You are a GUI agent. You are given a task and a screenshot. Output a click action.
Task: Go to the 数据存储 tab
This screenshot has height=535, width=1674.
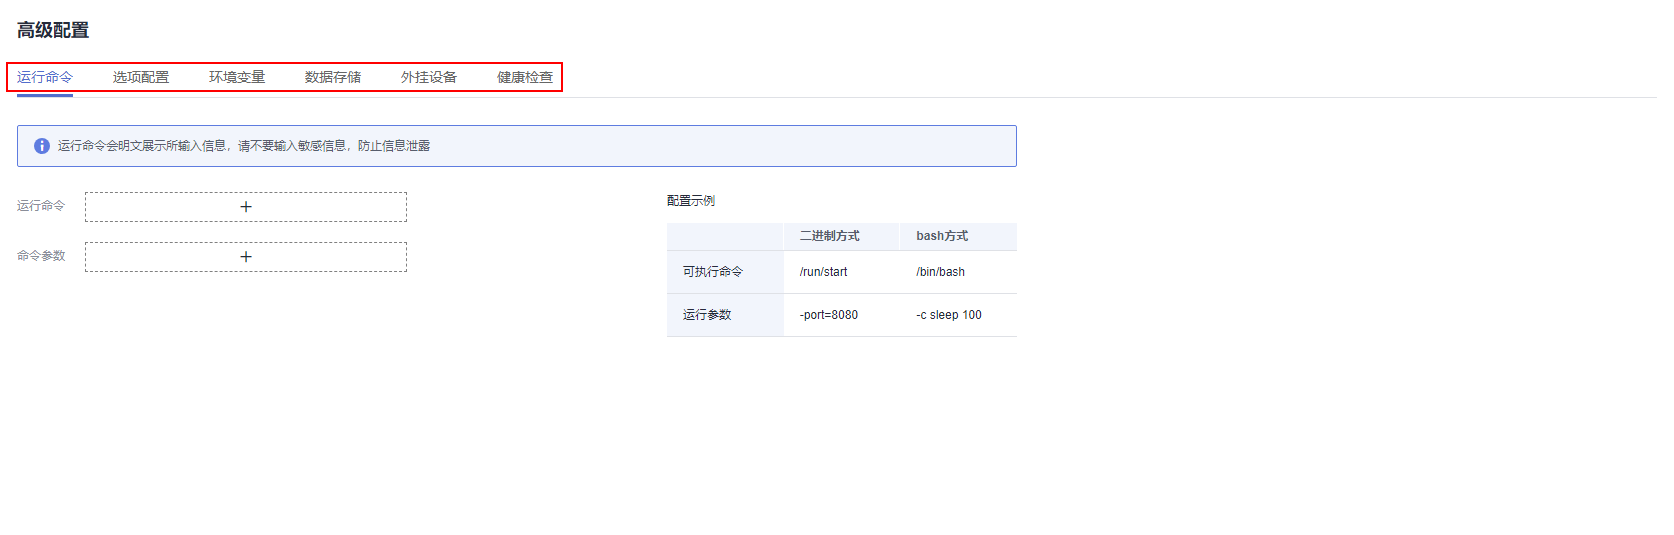pyautogui.click(x=333, y=77)
